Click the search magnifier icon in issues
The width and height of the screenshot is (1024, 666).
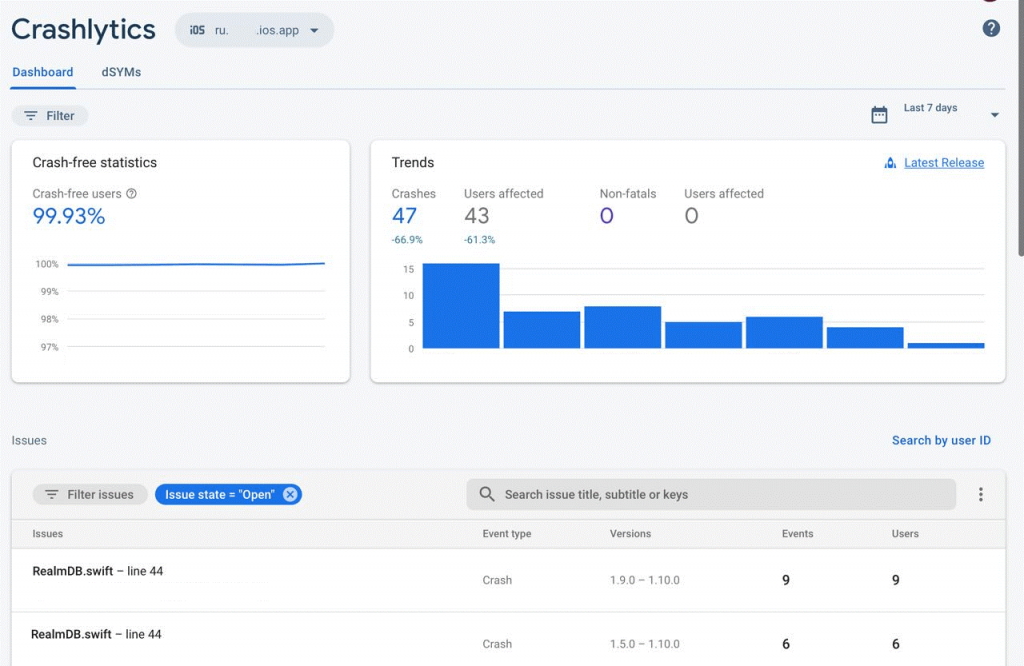[x=487, y=494]
